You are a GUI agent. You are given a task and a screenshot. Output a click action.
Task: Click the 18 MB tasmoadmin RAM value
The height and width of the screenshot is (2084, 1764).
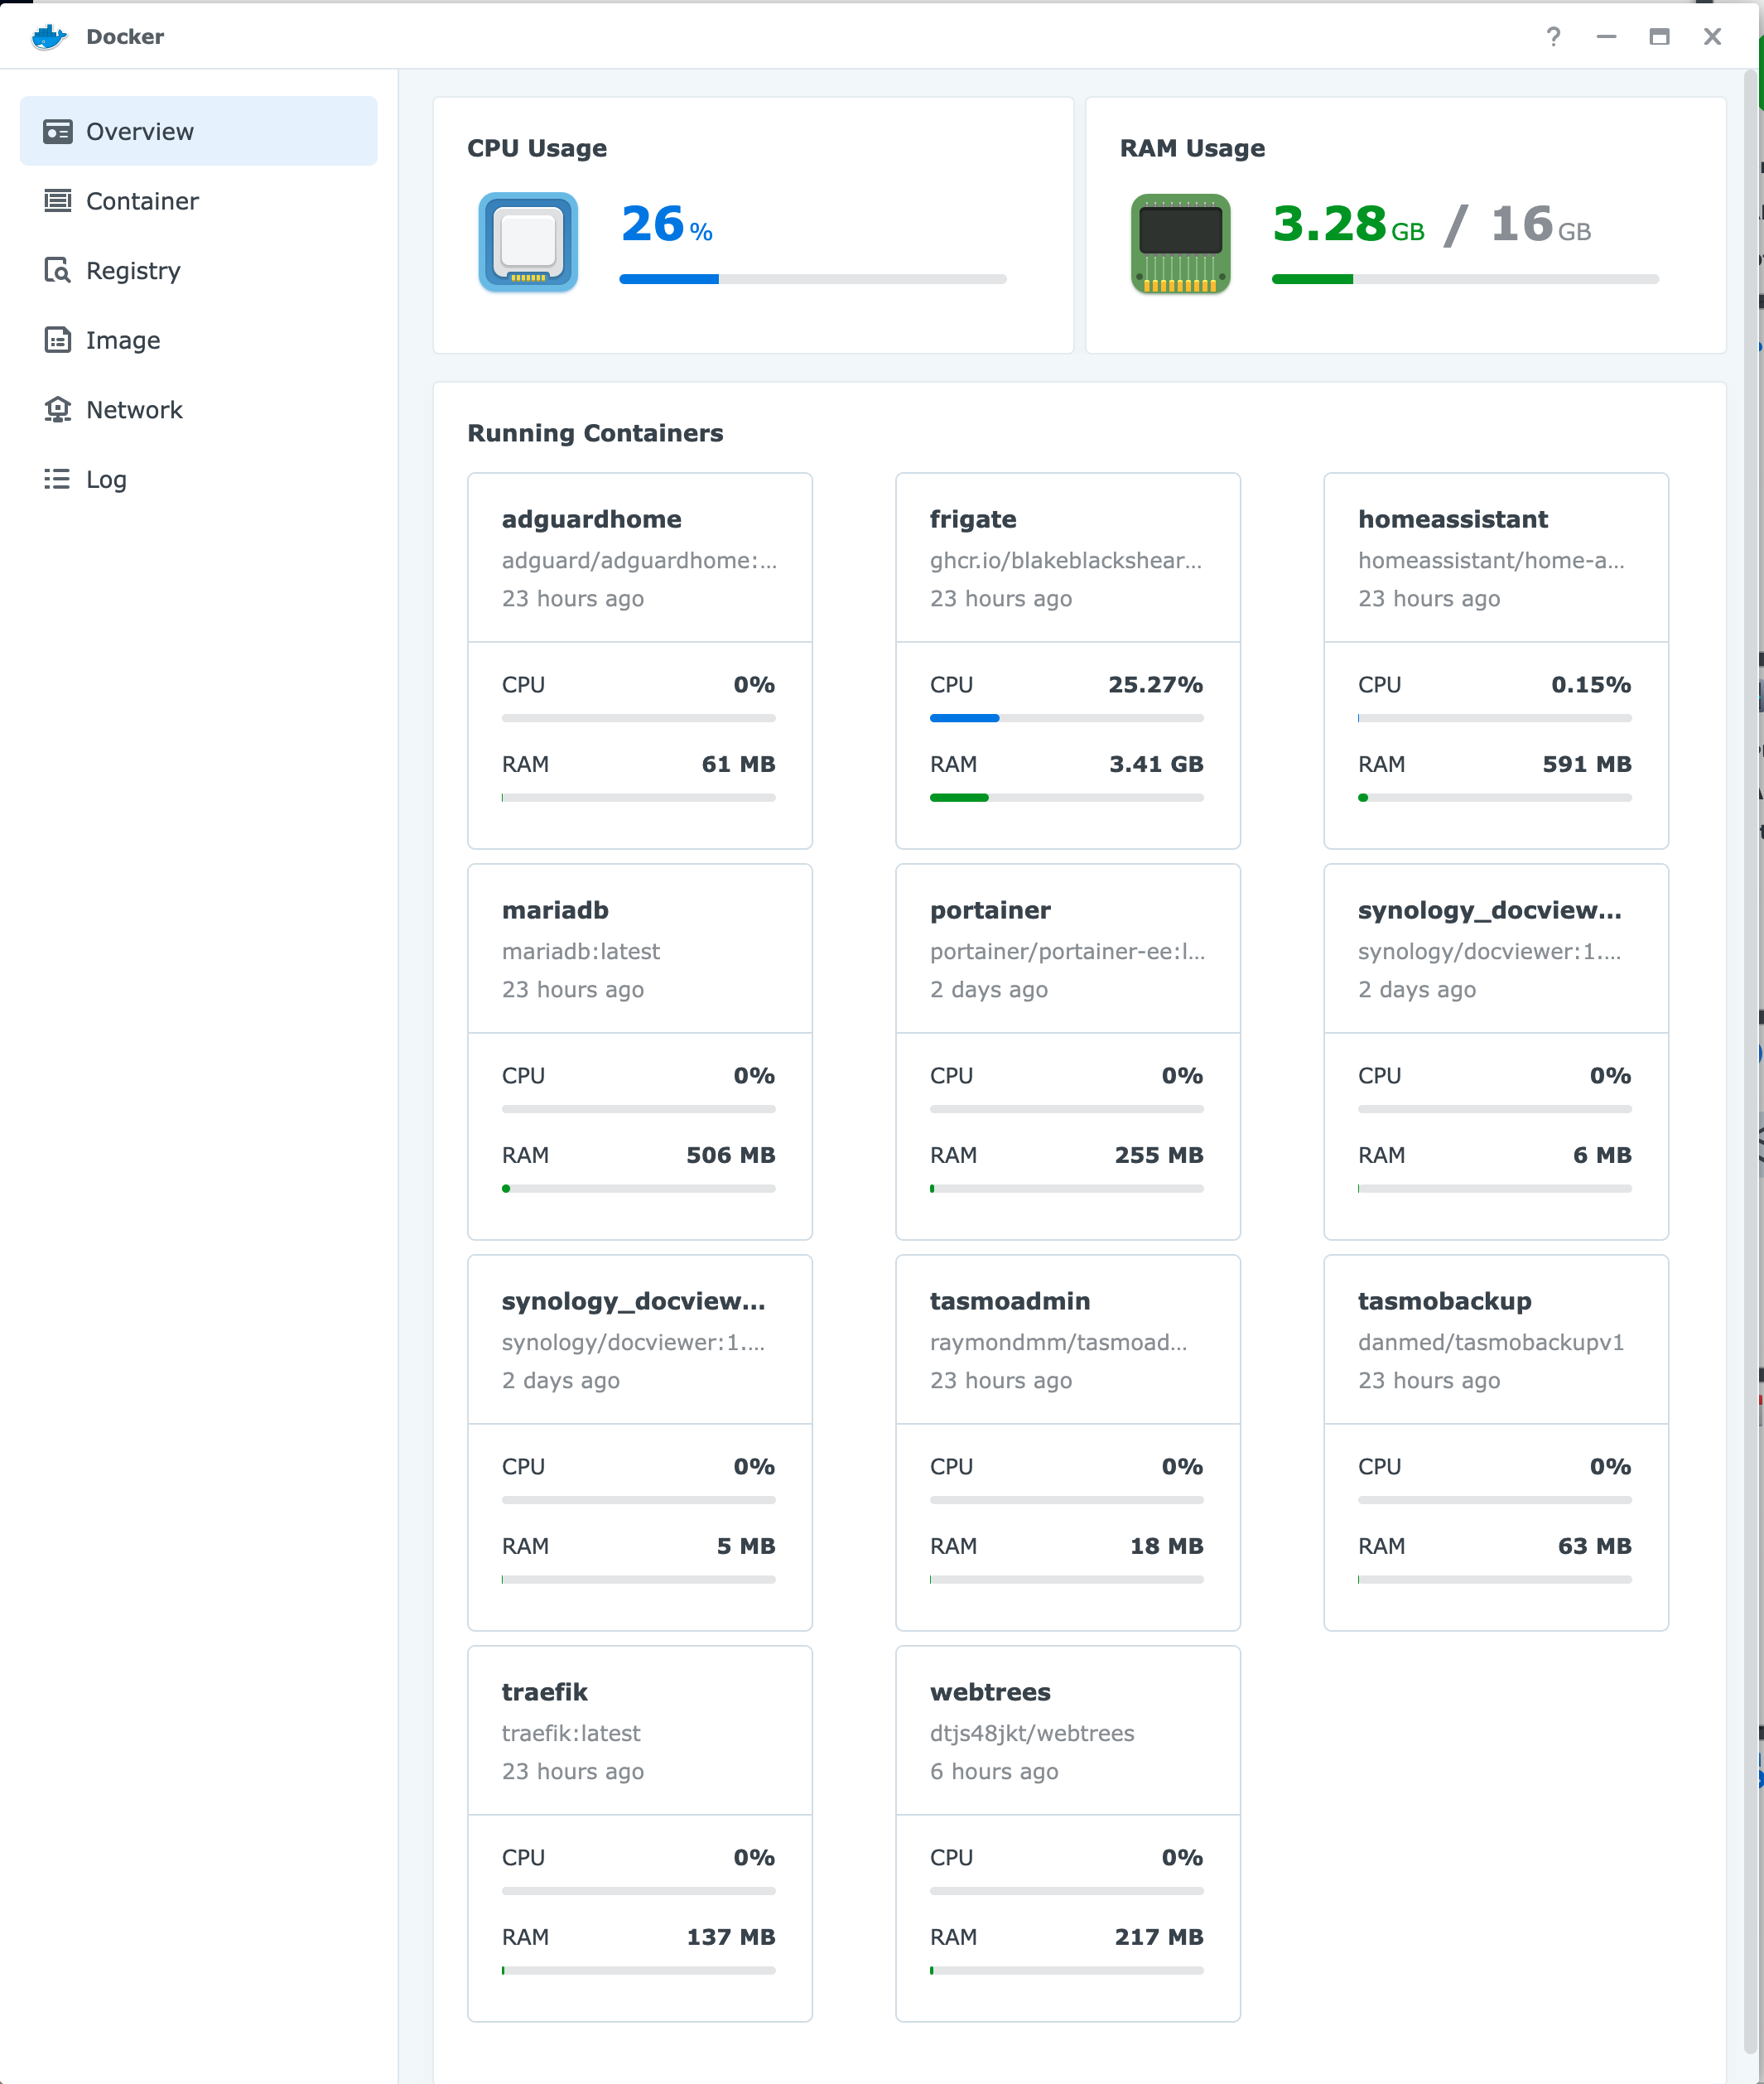[x=1167, y=1546]
